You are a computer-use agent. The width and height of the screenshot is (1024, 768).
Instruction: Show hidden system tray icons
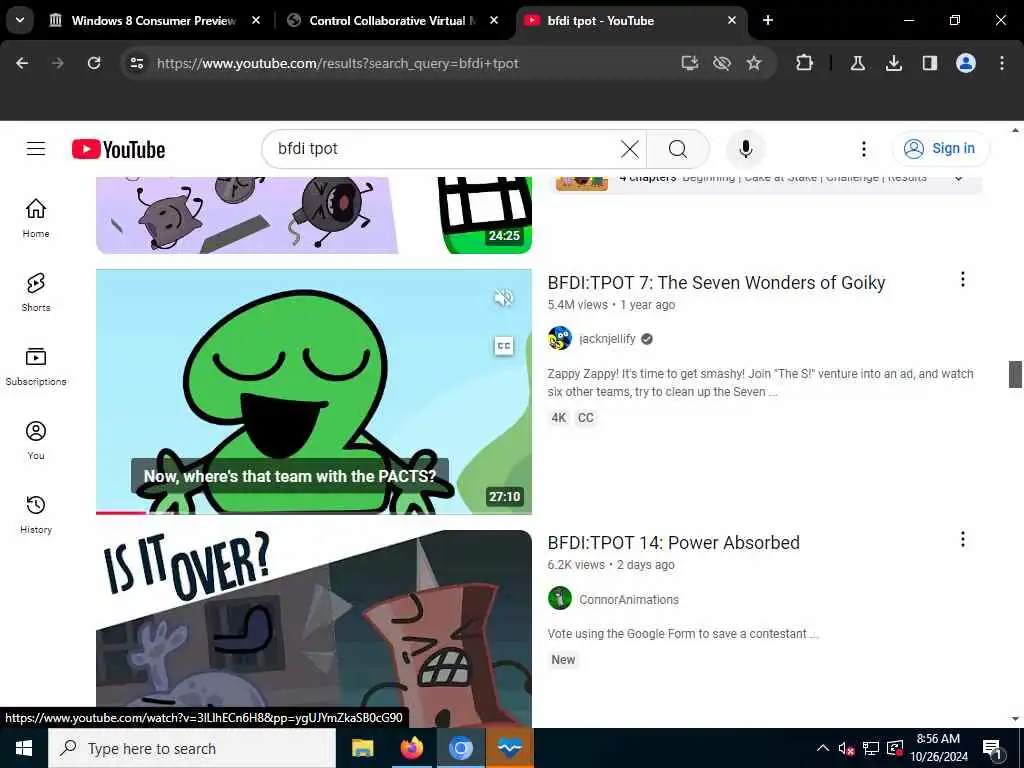tap(823, 748)
